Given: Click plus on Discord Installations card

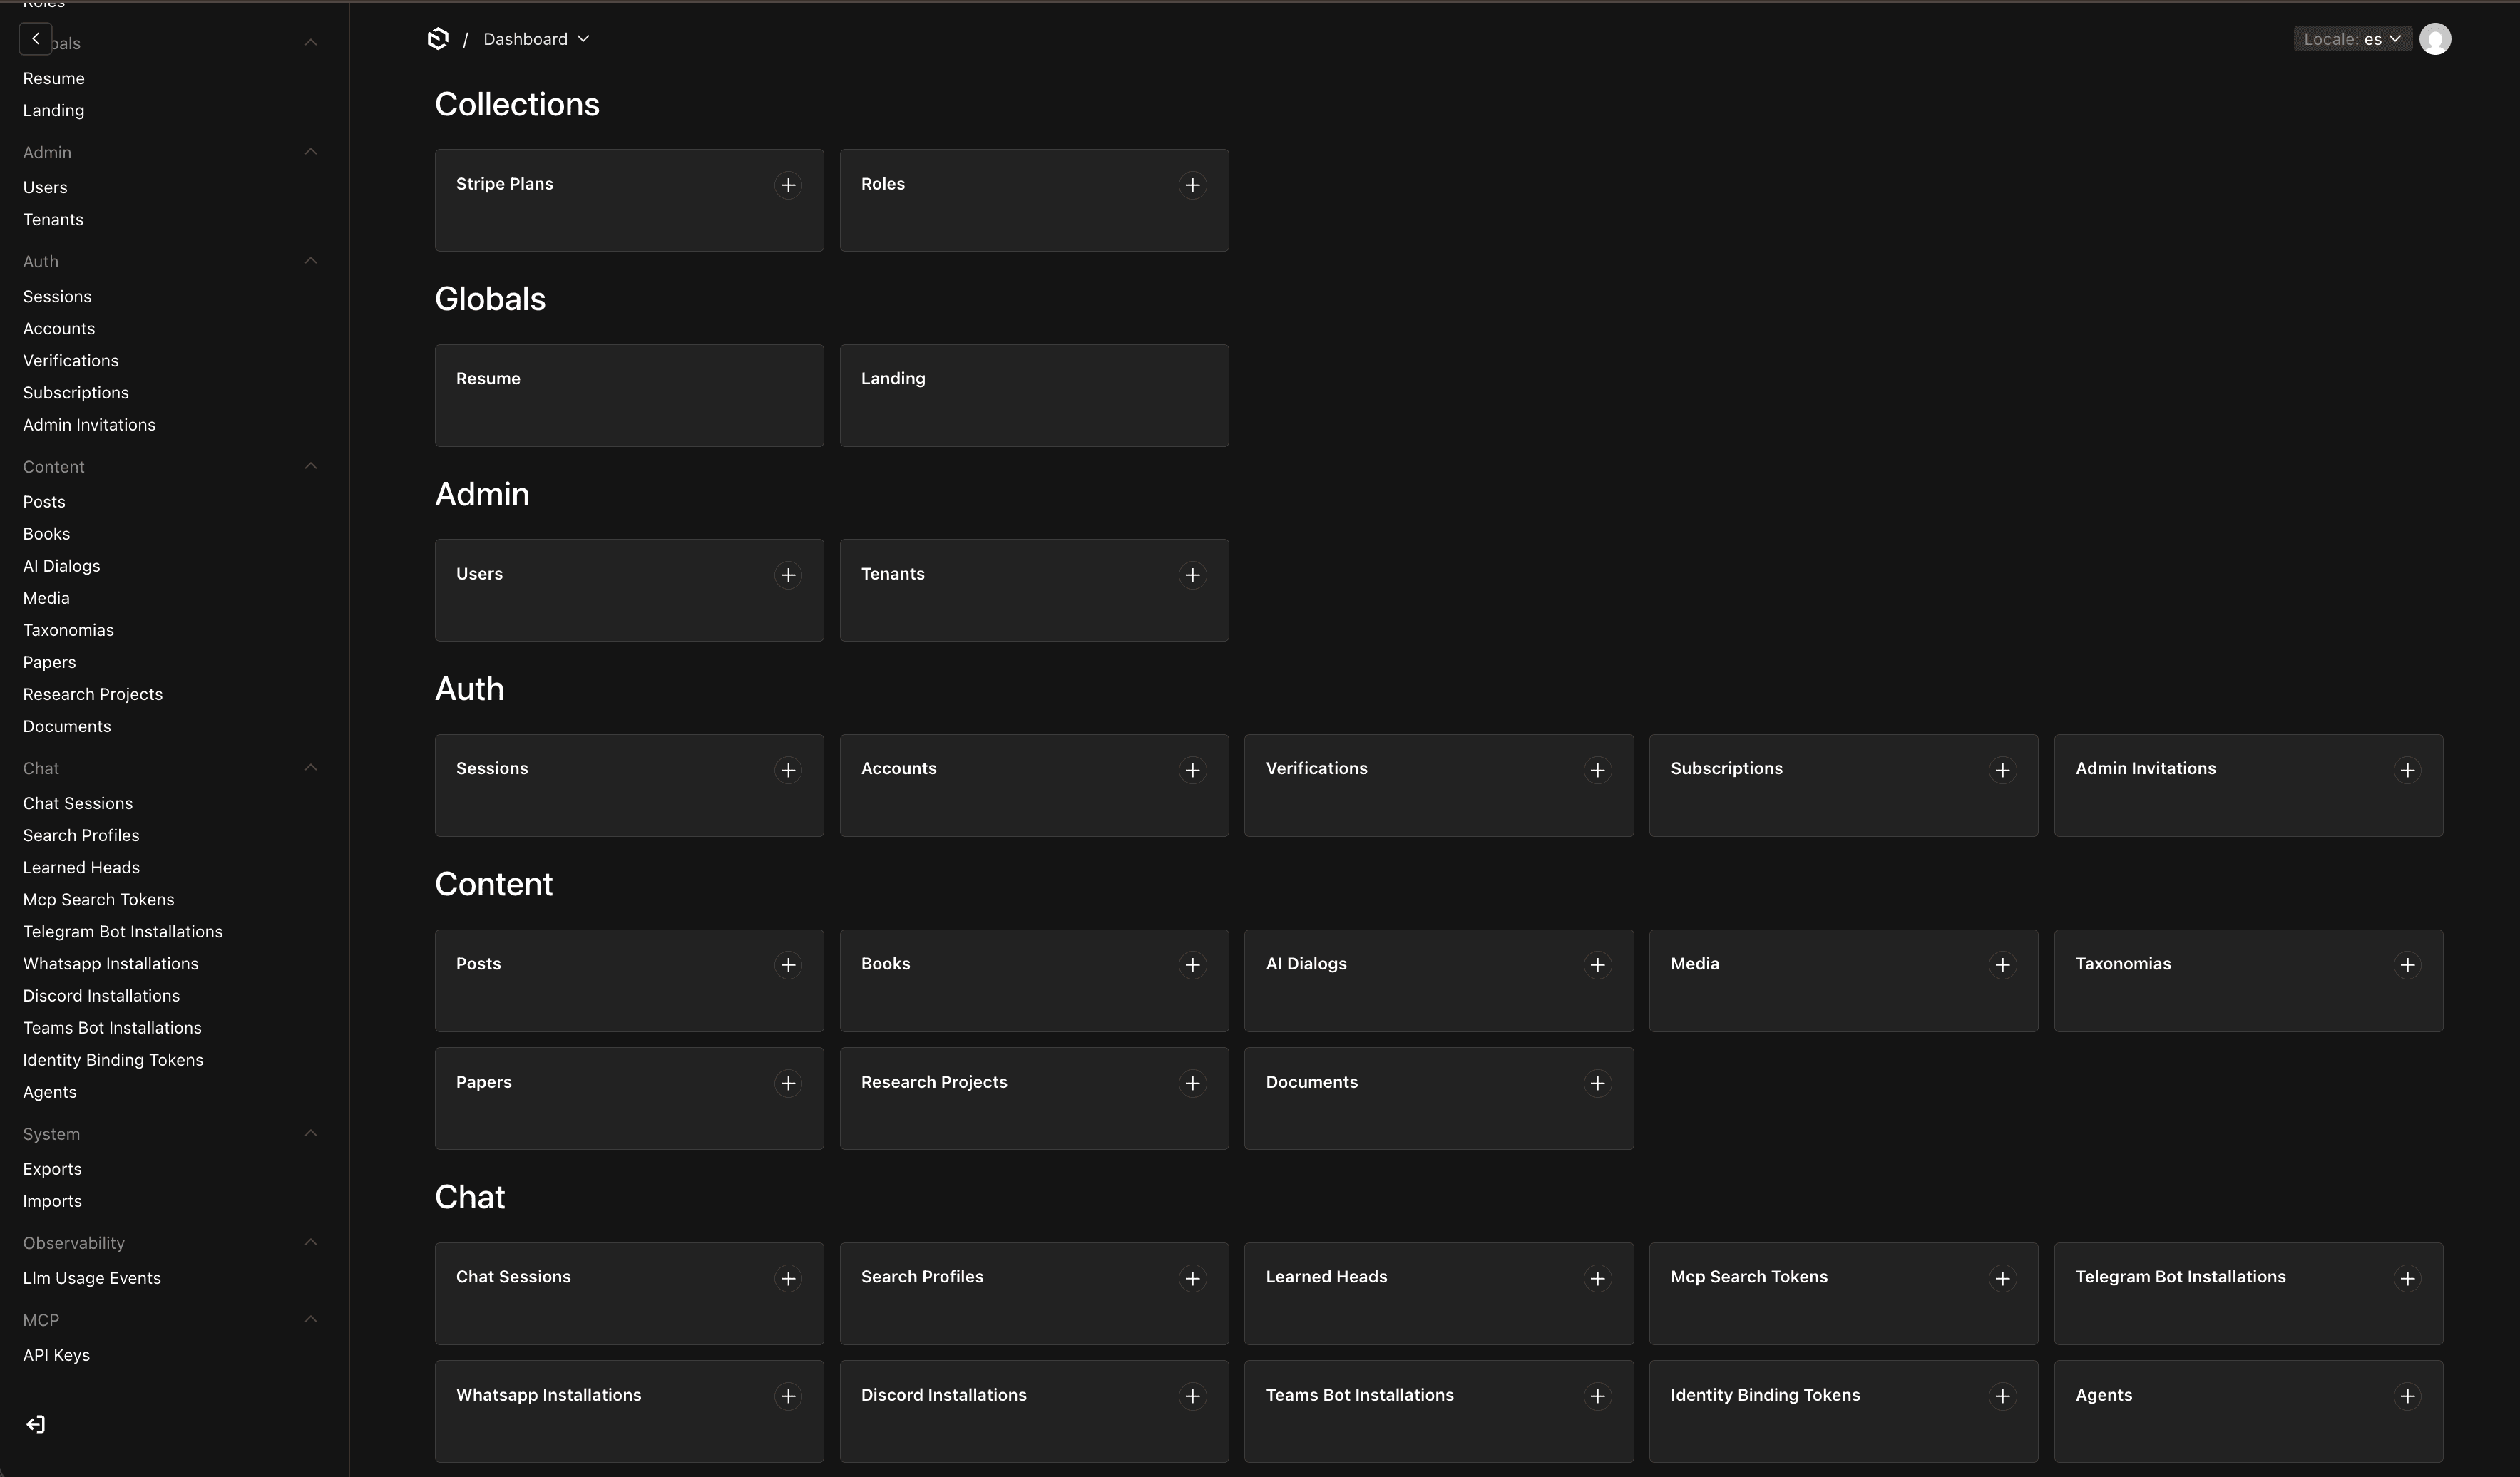Looking at the screenshot, I should point(1192,1396).
